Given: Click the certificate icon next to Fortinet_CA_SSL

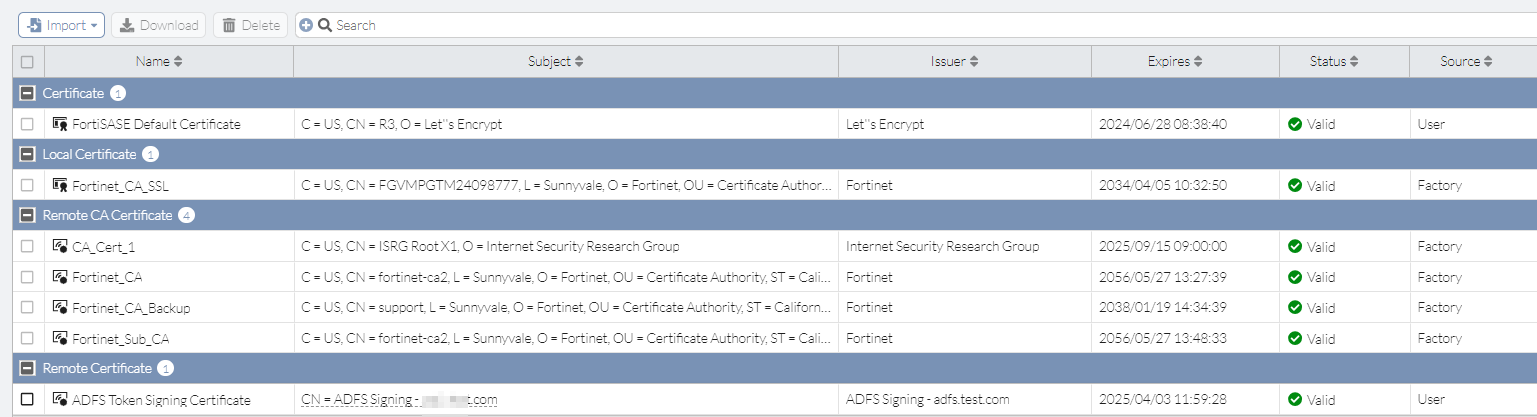Looking at the screenshot, I should 60,185.
